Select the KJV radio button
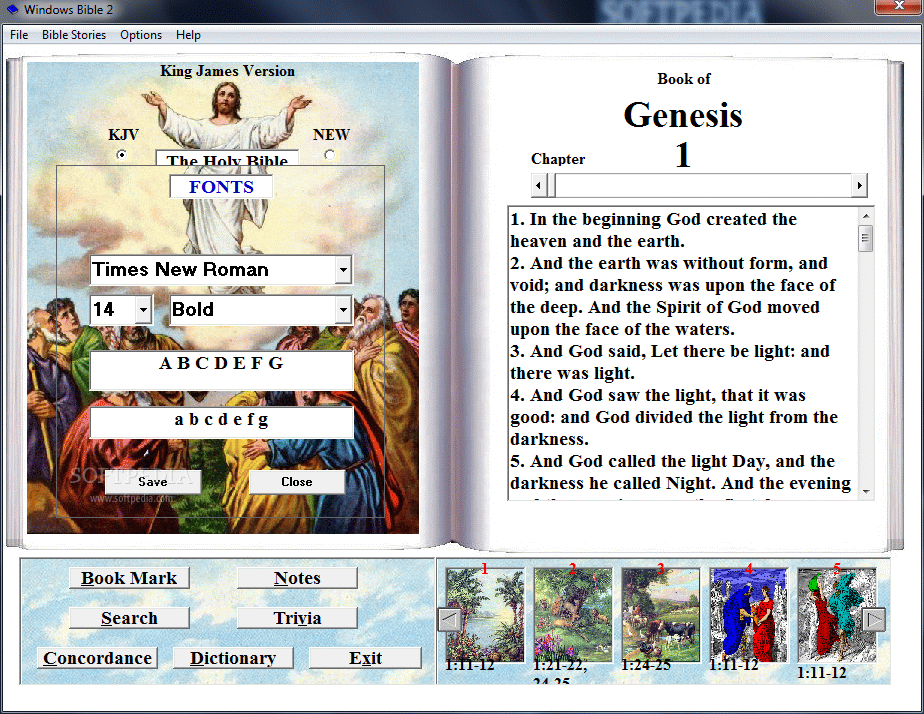 coord(121,155)
